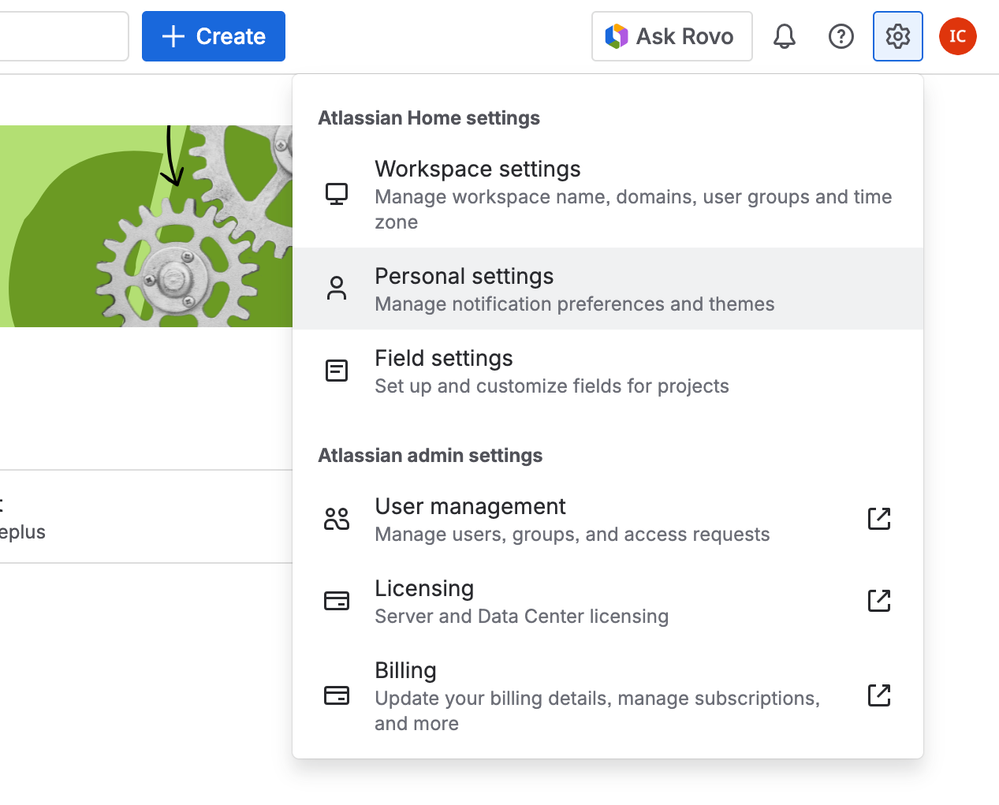999x805 pixels.
Task: Click the Workspace settings monitor icon
Action: 337,194
